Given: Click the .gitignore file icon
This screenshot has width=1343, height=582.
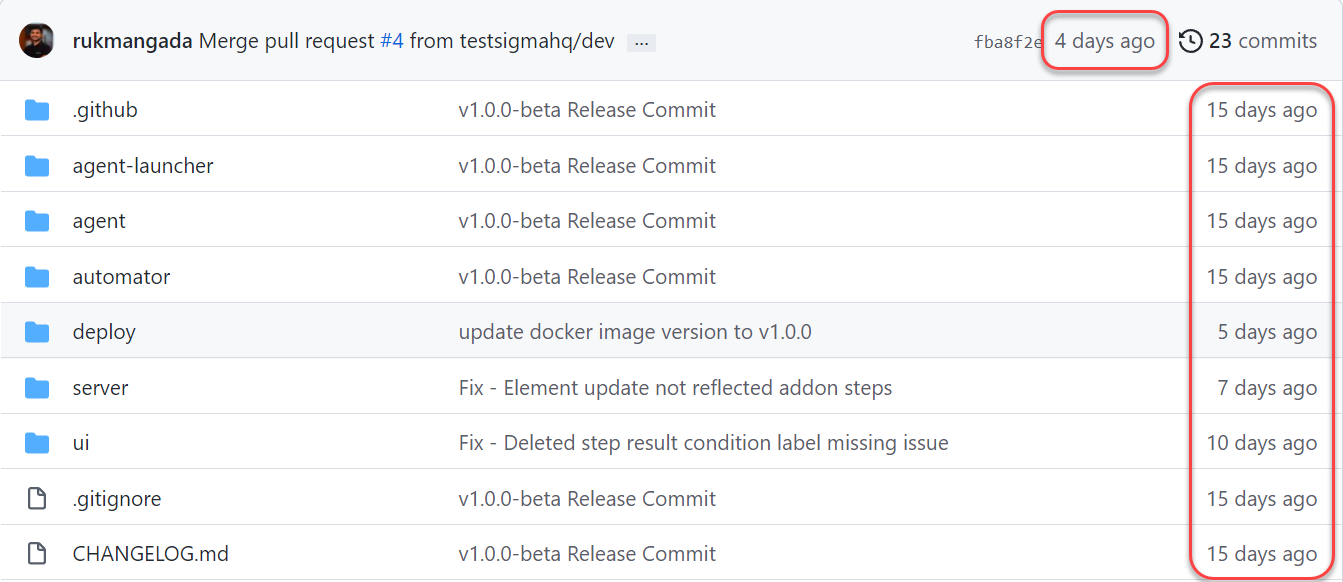Looking at the screenshot, I should pos(37,499).
